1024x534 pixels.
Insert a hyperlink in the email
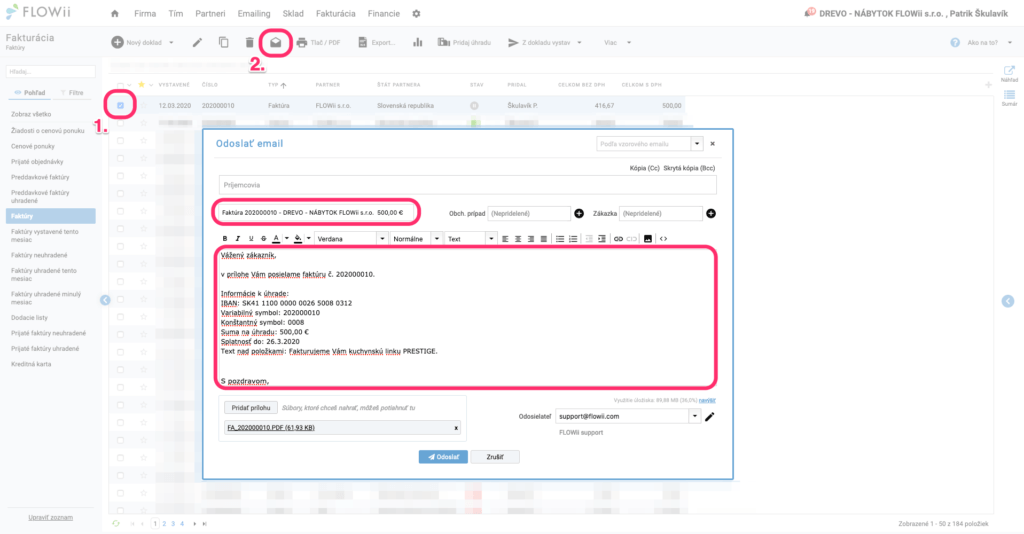click(x=618, y=239)
